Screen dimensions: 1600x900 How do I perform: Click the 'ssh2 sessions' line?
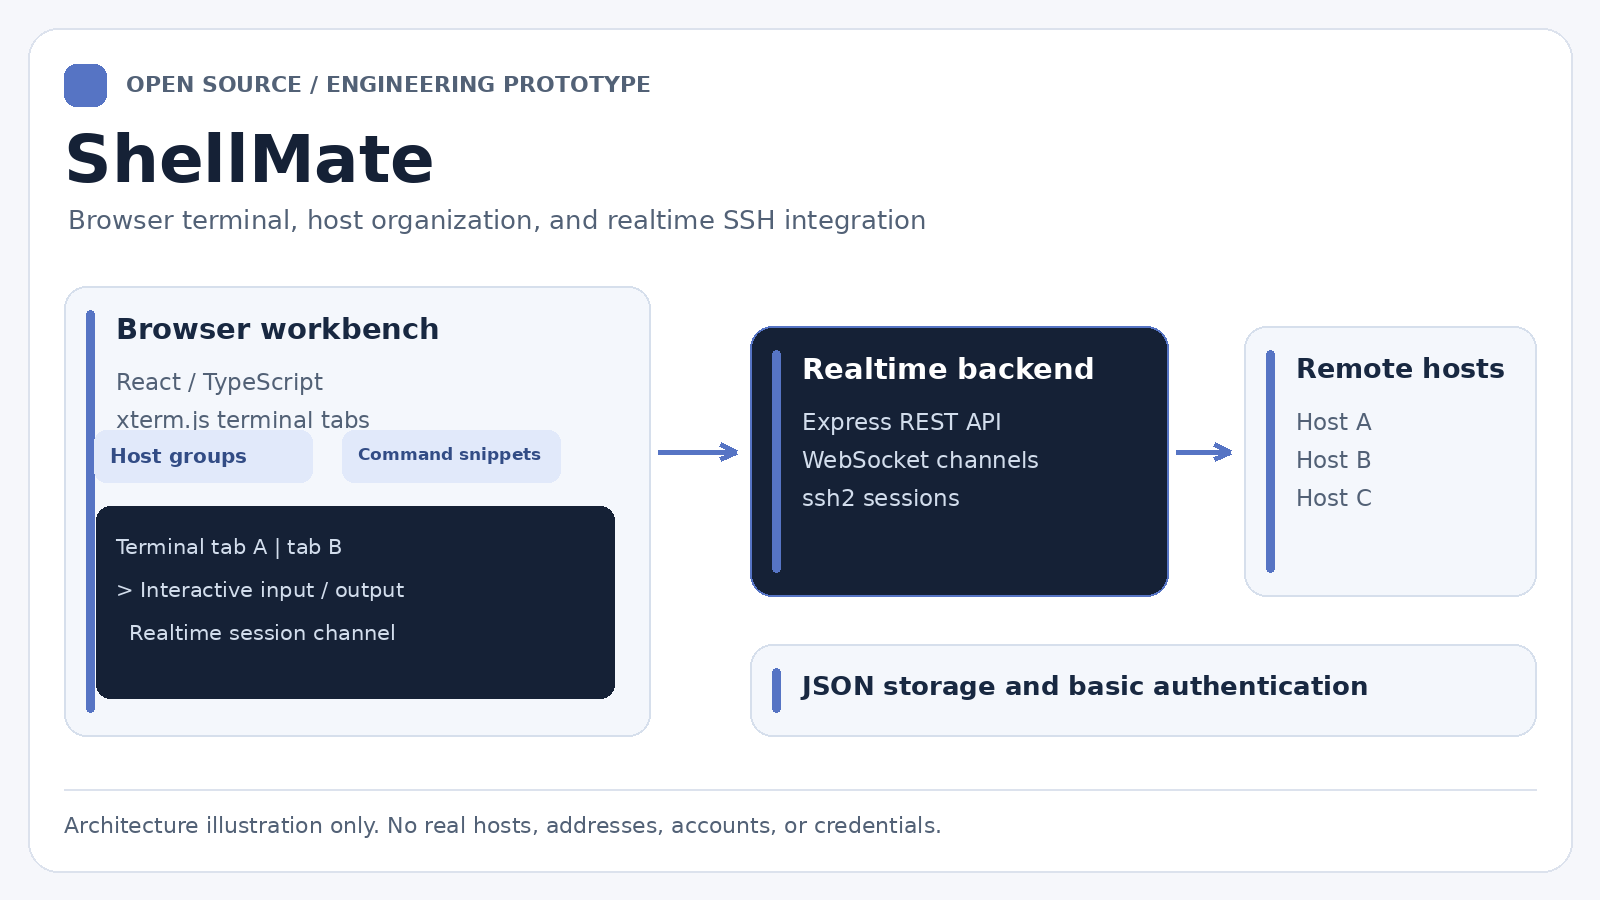[x=880, y=498]
